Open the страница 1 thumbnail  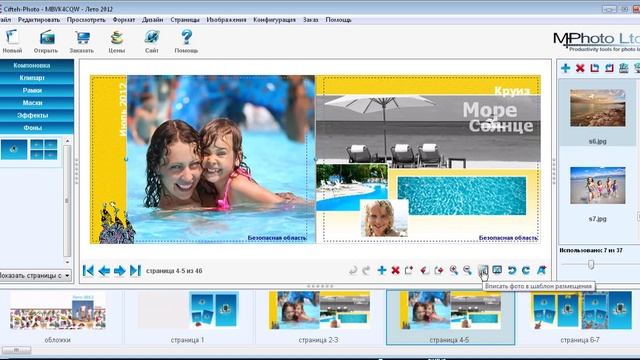pyautogui.click(x=187, y=311)
